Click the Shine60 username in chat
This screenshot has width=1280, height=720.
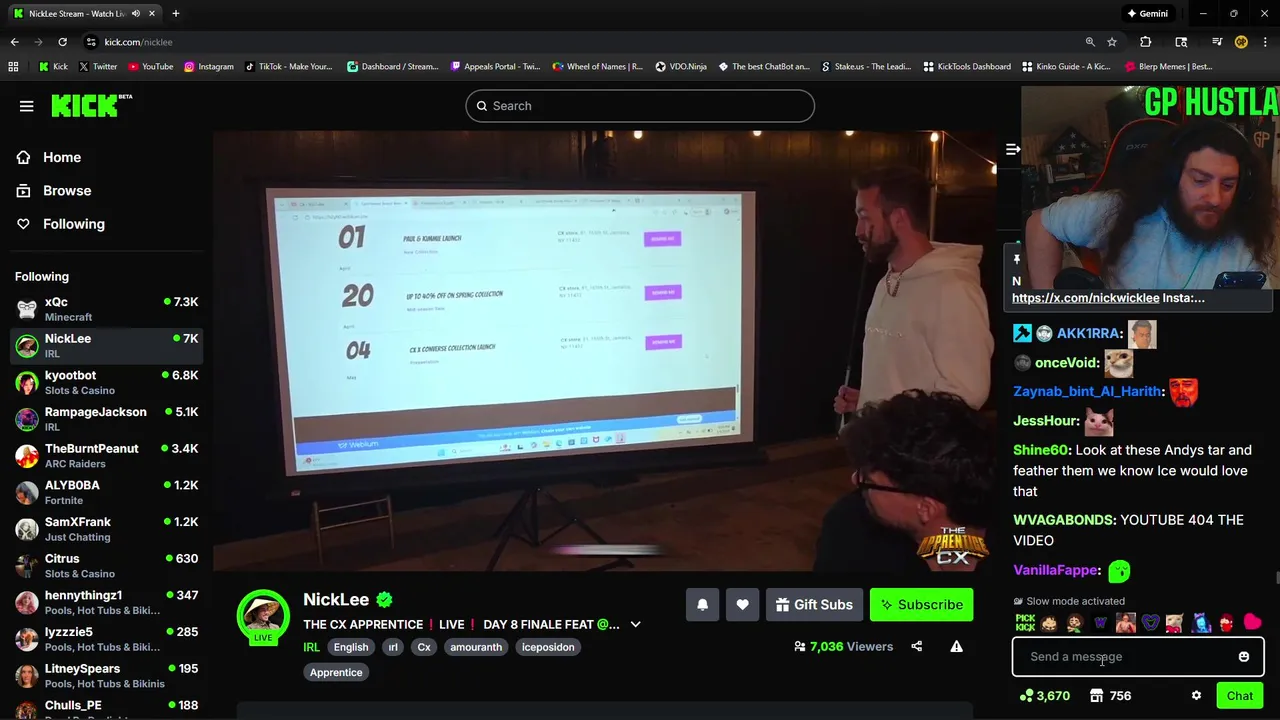coord(1041,450)
